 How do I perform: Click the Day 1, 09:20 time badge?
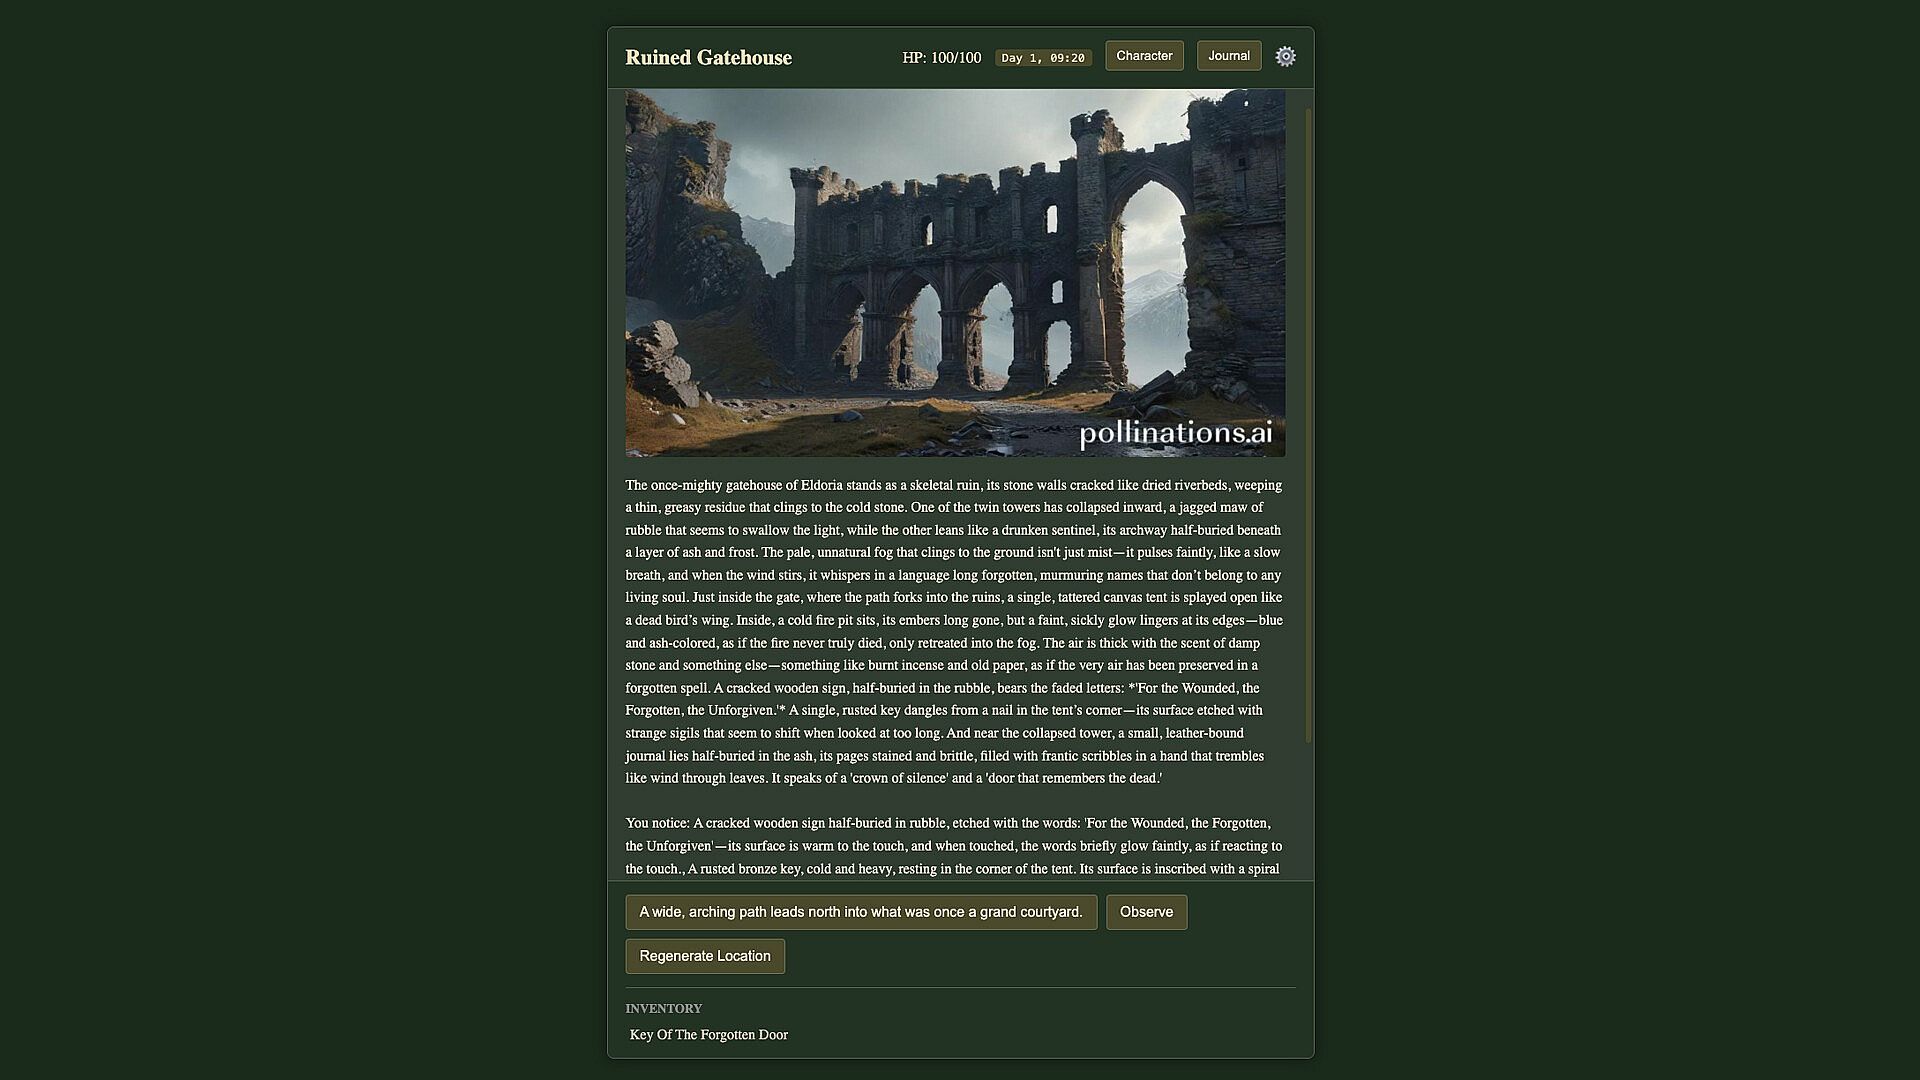tap(1042, 58)
